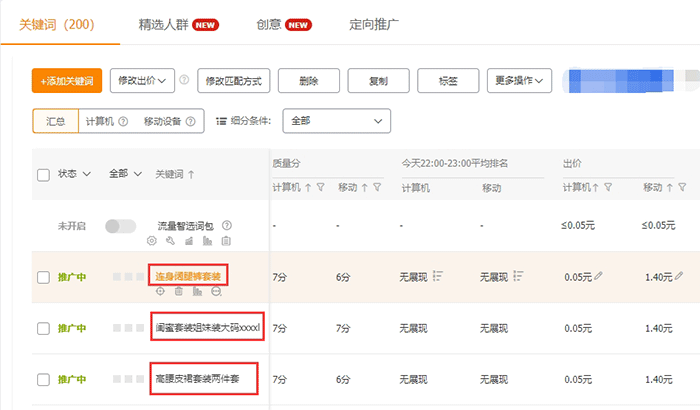Click the chart icon under 连身阔腿裤套装
Viewport: 700px width, 410px height.
click(197, 291)
